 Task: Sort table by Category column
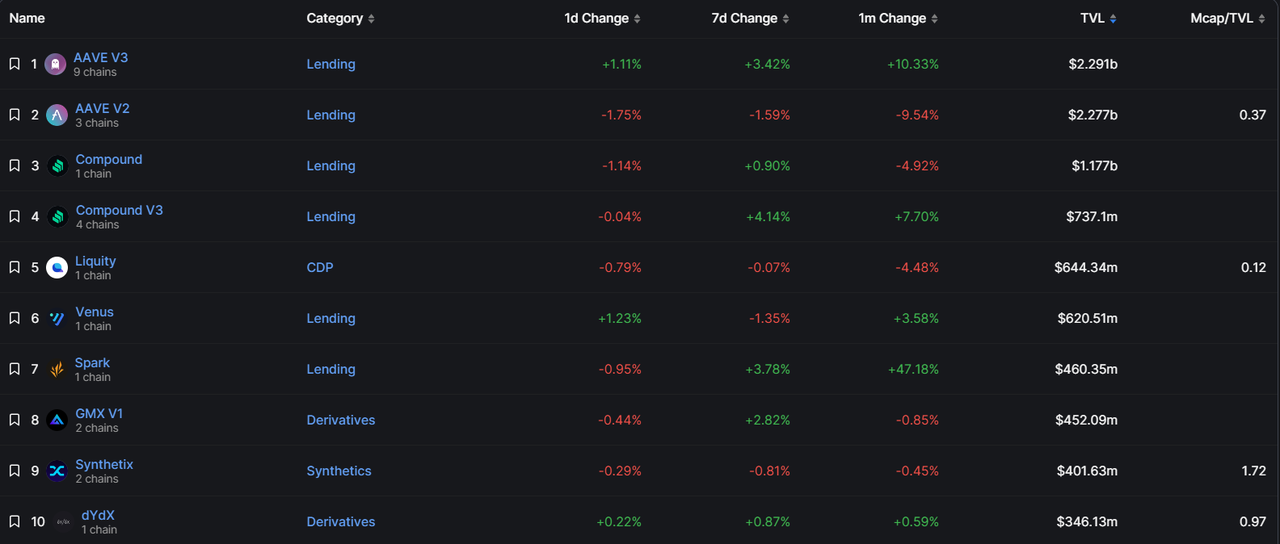click(x=340, y=18)
